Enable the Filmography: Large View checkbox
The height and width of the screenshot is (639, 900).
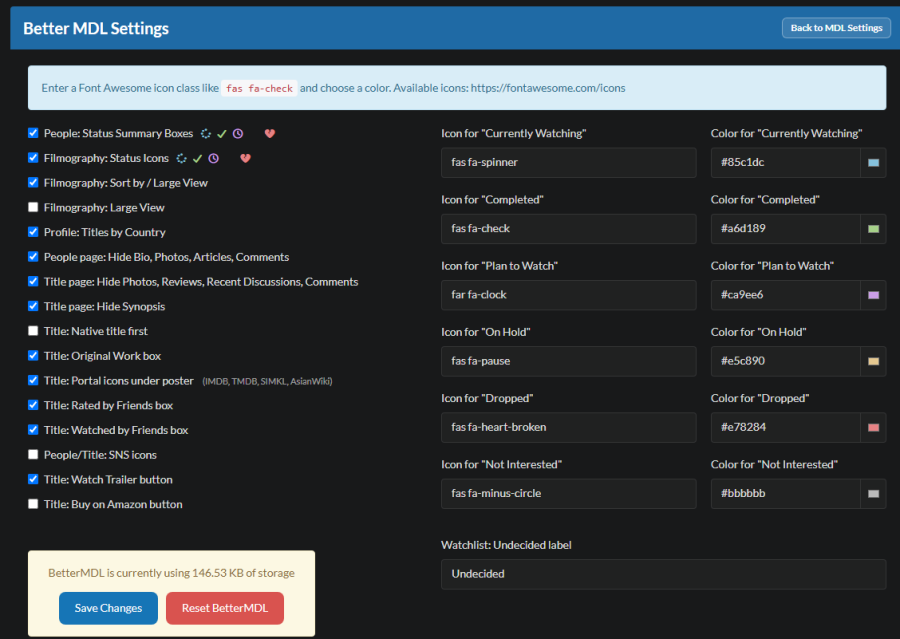[x=33, y=207]
